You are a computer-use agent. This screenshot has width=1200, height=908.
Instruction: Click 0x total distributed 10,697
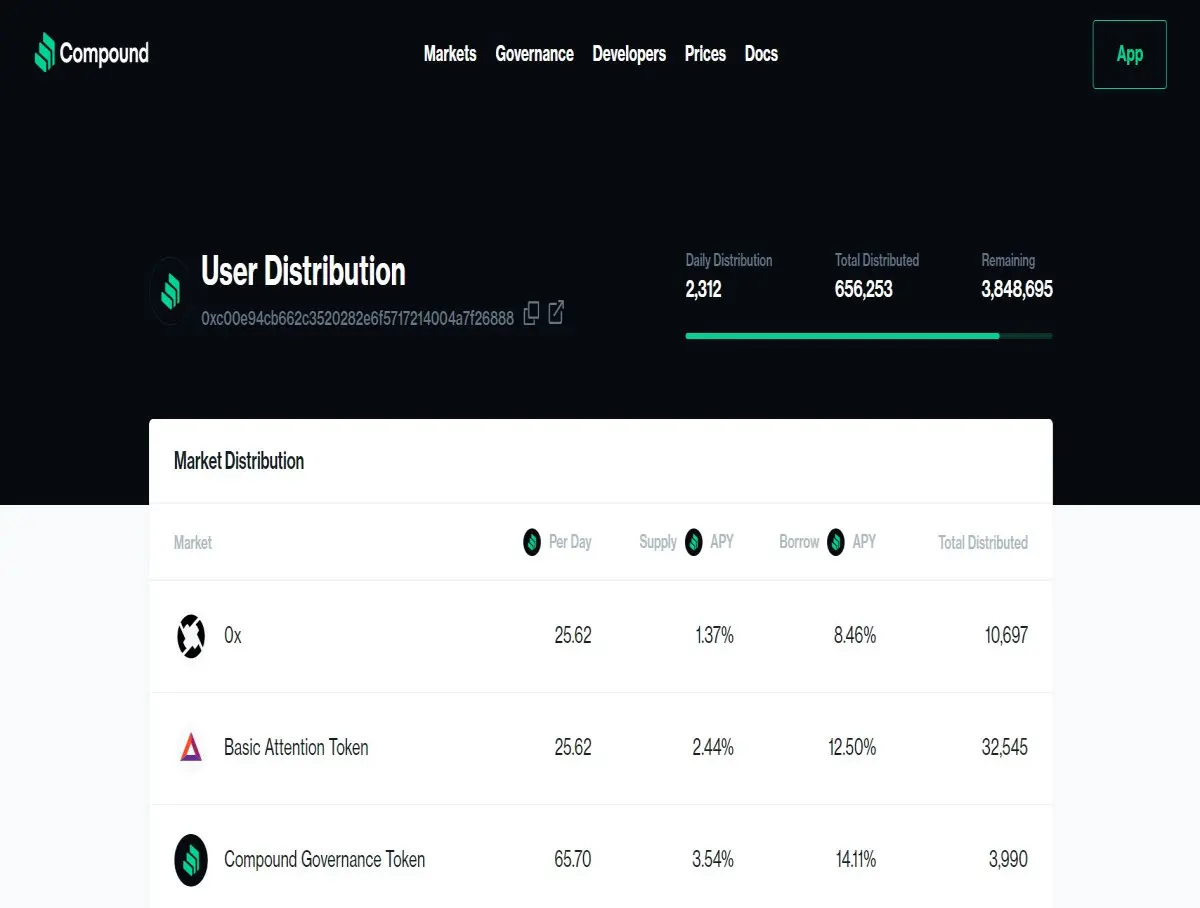1006,636
